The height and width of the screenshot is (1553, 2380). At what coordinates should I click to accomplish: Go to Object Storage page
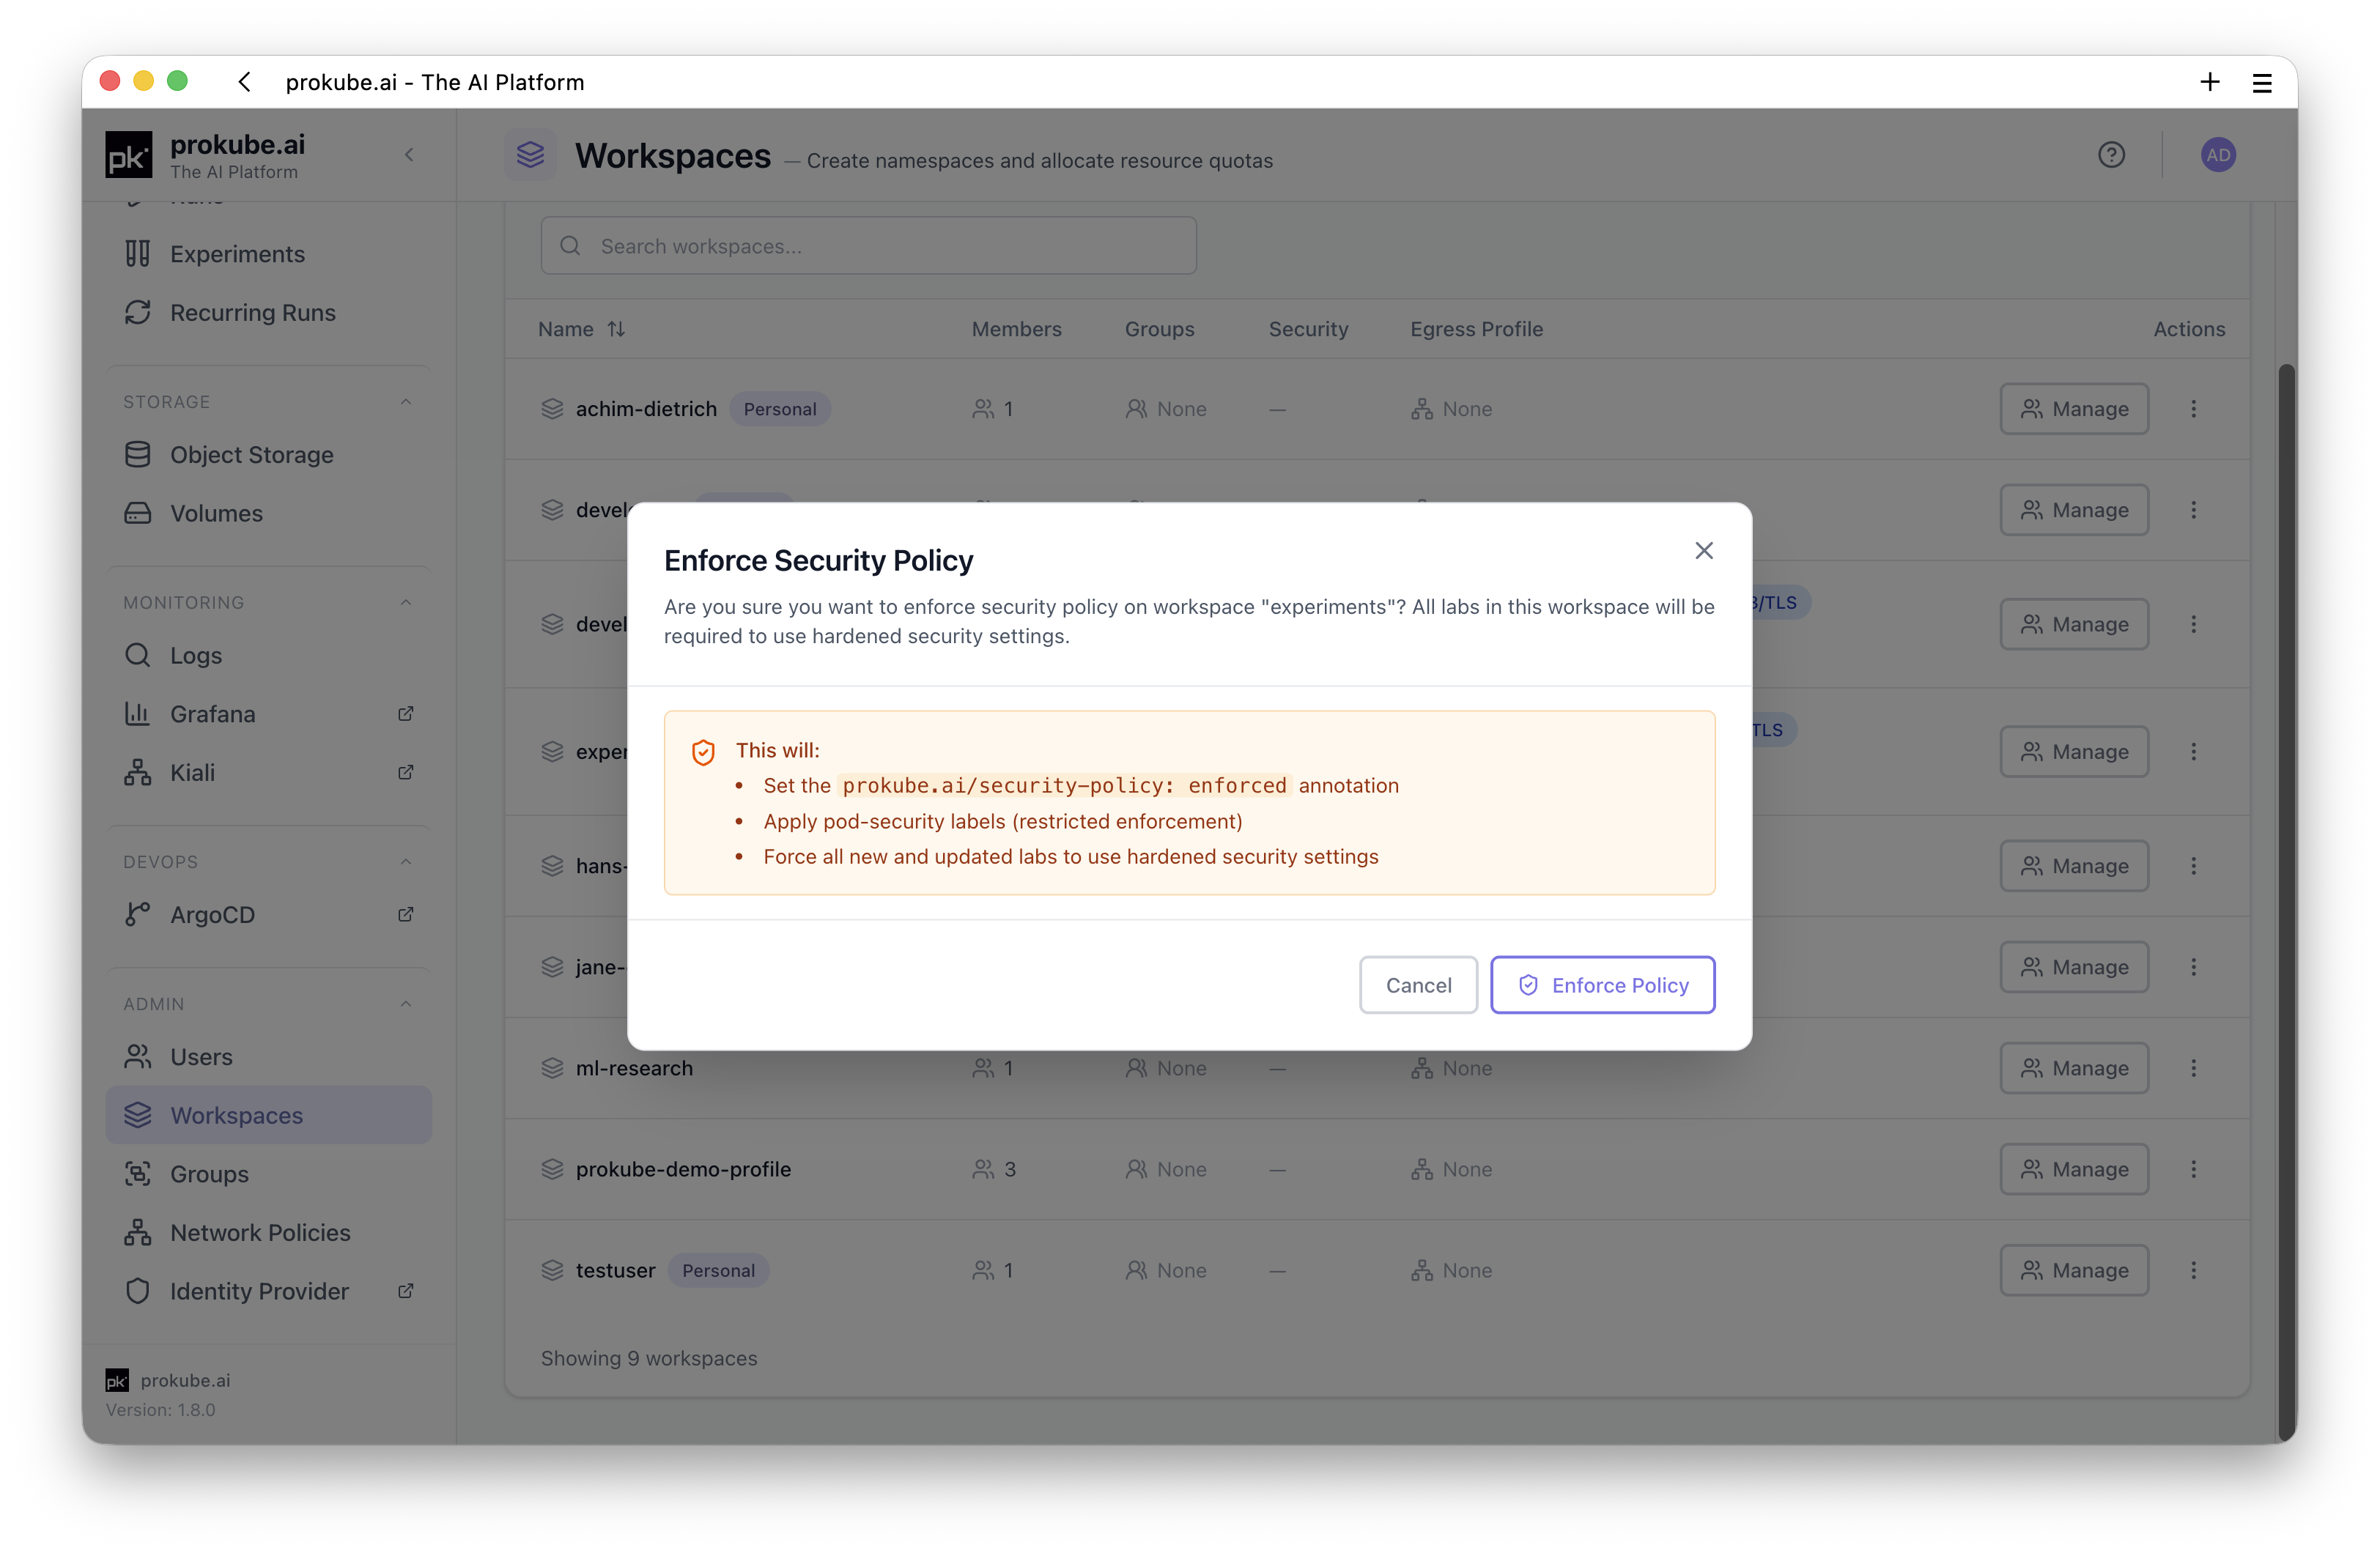[x=268, y=455]
